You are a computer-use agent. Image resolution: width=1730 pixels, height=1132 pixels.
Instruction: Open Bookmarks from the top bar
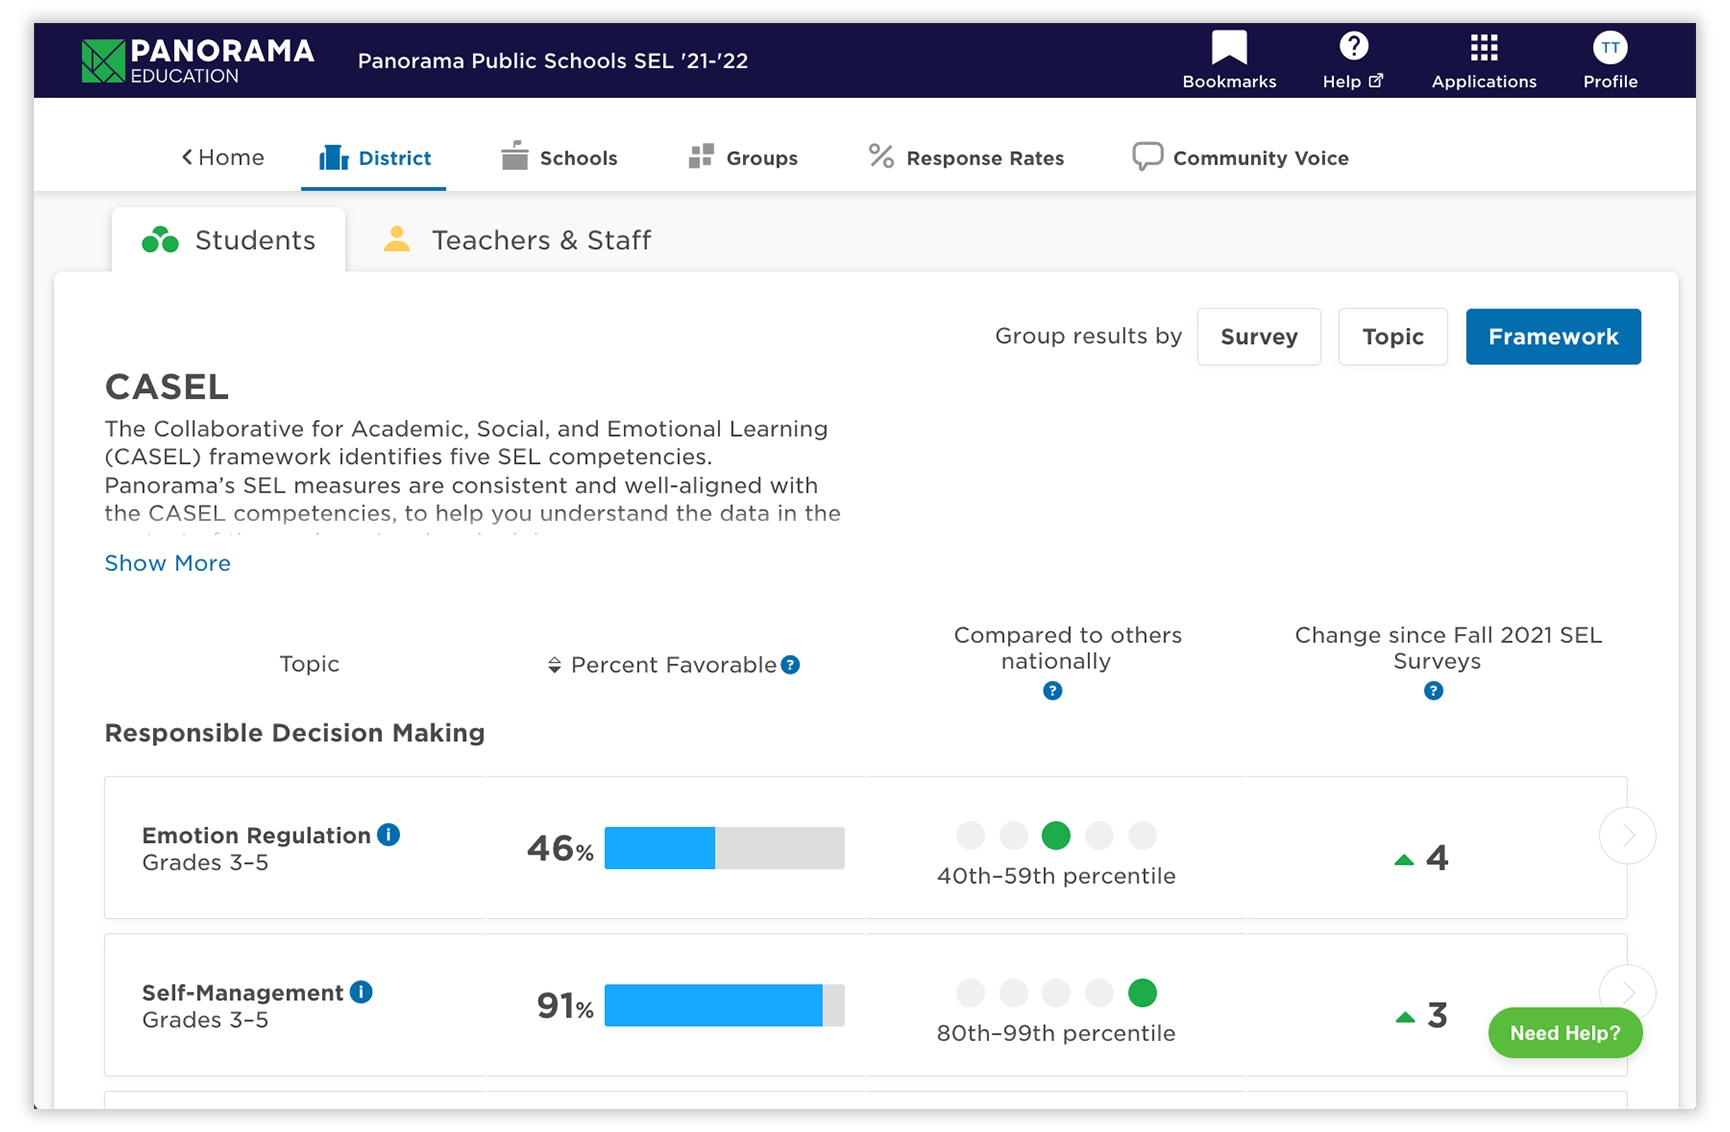(x=1229, y=60)
